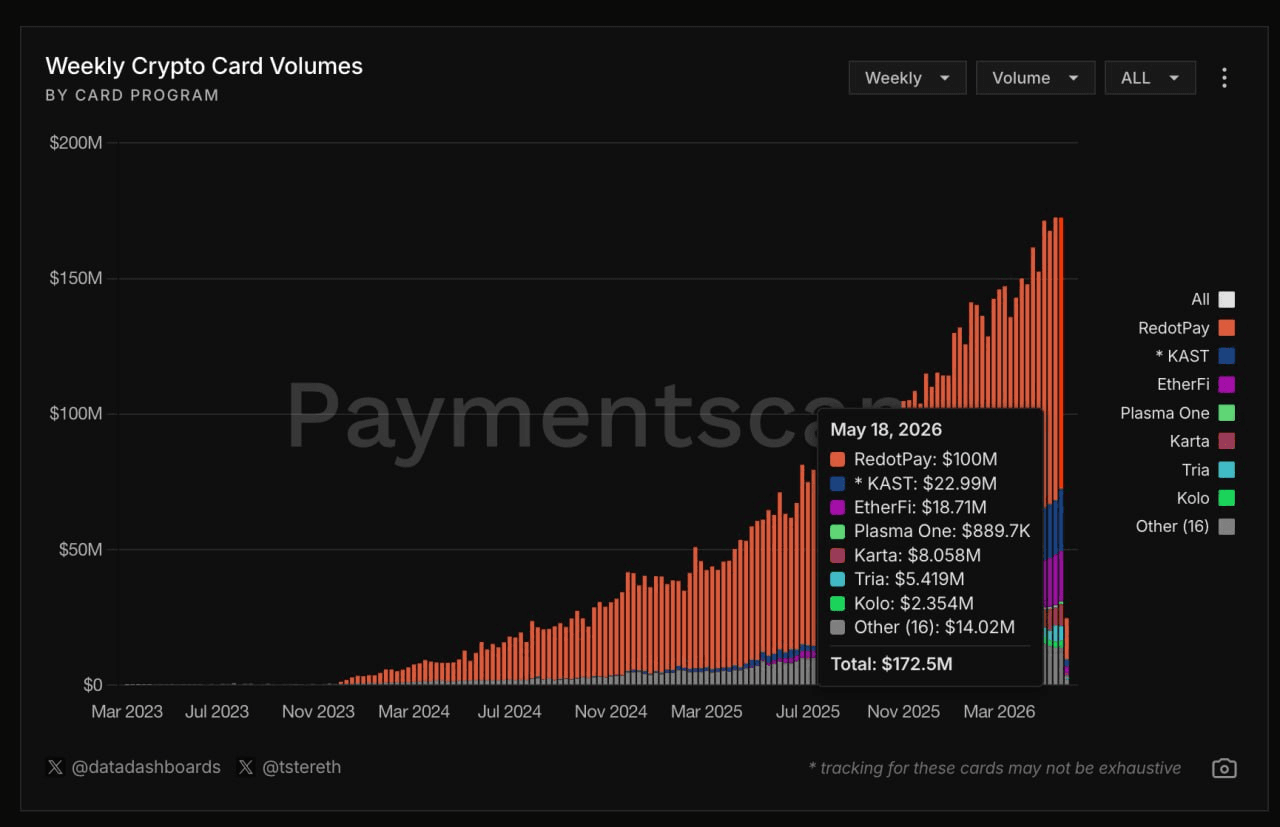
Task: Open the three-dot more options menu
Action: tap(1224, 78)
